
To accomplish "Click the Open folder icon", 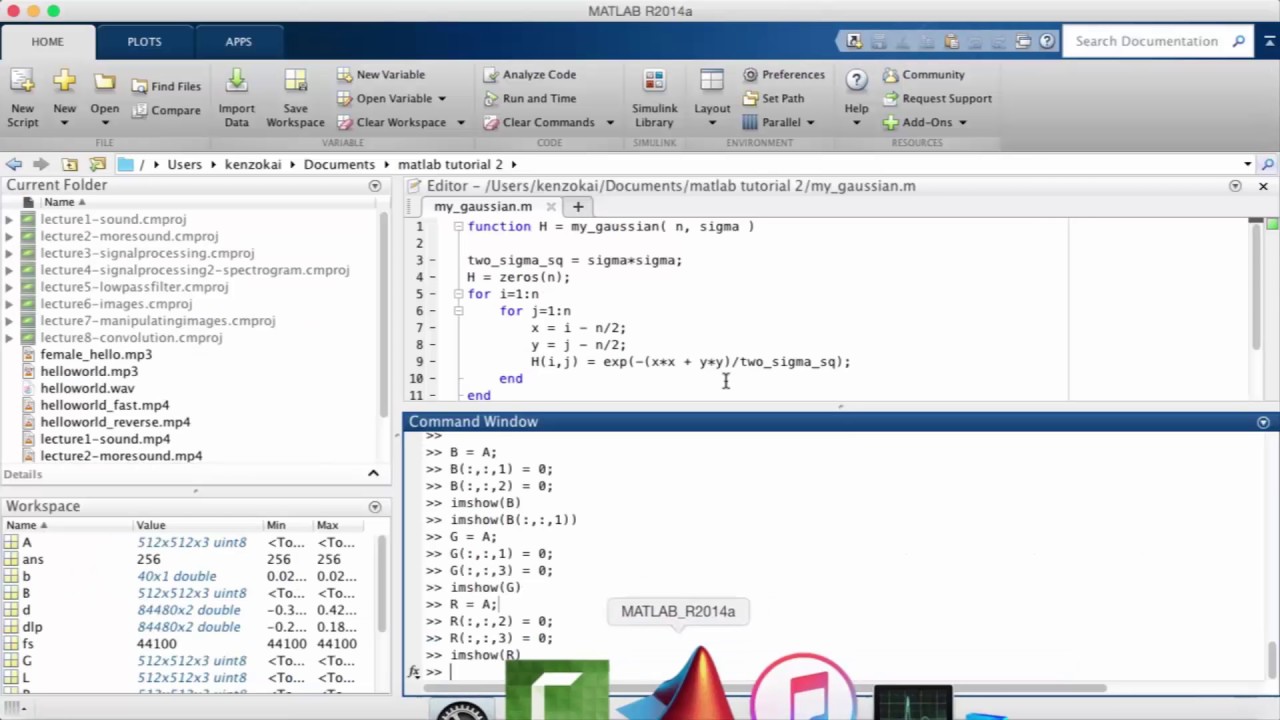I will tap(104, 82).
